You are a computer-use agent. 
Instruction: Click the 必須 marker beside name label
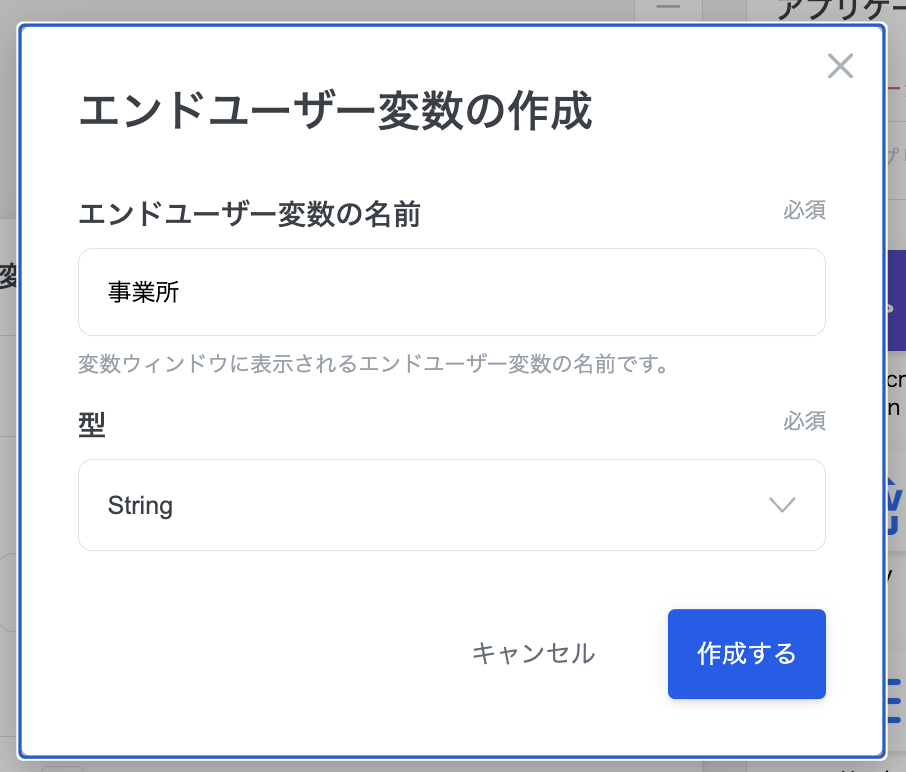tap(804, 211)
